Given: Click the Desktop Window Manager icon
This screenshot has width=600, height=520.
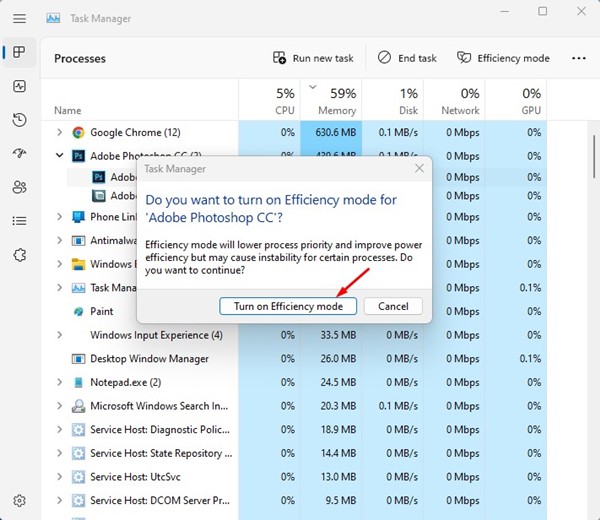Looking at the screenshot, I should pyautogui.click(x=78, y=359).
